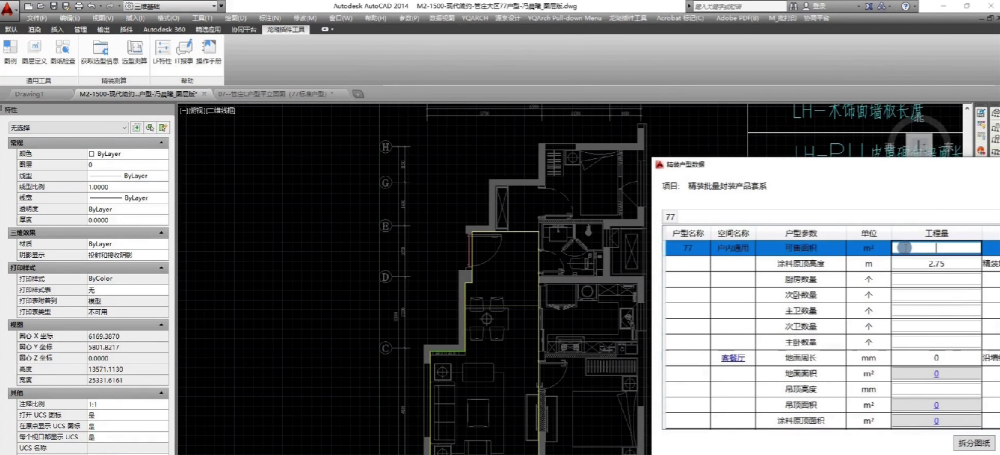Screen dimensions: 1000x455
Task: Click the 操作手册 manual icon
Action: pos(210,48)
